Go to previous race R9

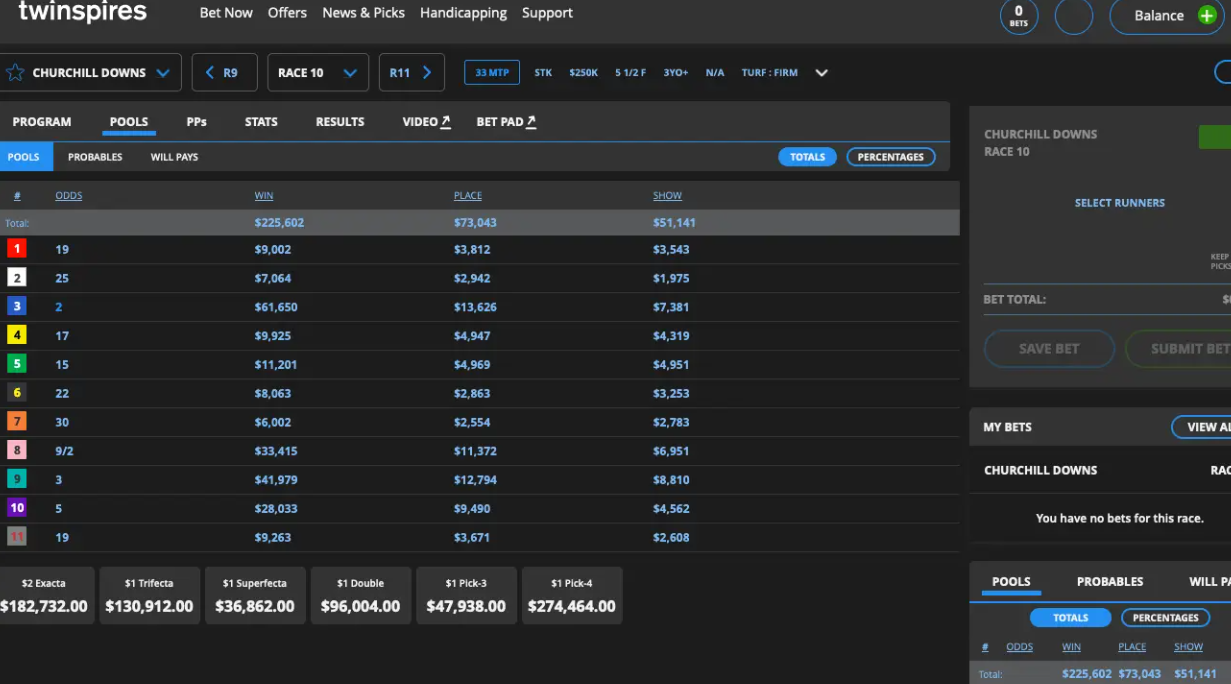tap(225, 73)
